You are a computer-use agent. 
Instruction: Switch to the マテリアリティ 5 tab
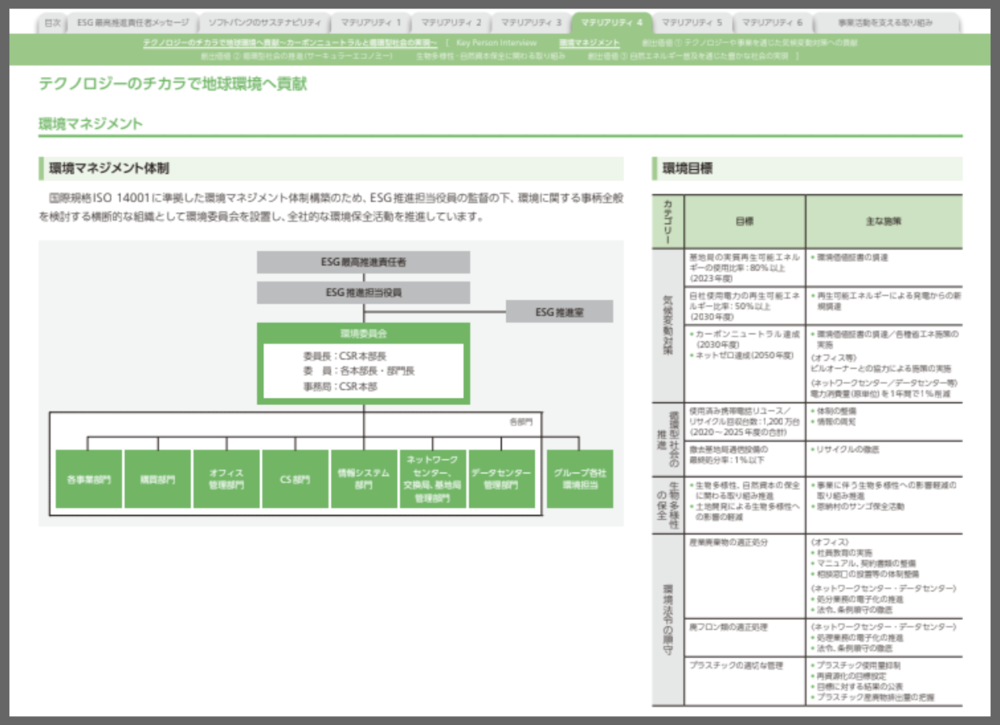pyautogui.click(x=691, y=22)
